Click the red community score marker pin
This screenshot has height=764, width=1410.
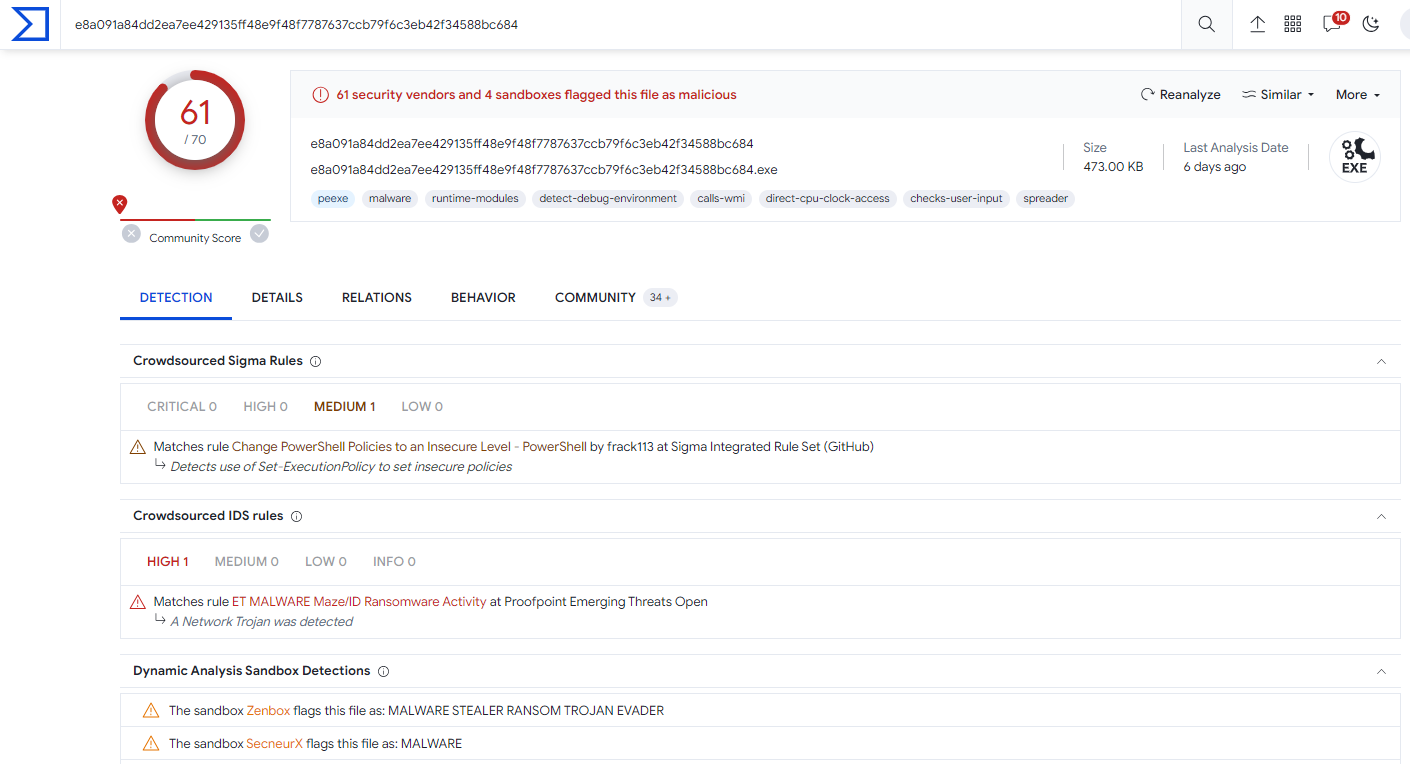(120, 205)
